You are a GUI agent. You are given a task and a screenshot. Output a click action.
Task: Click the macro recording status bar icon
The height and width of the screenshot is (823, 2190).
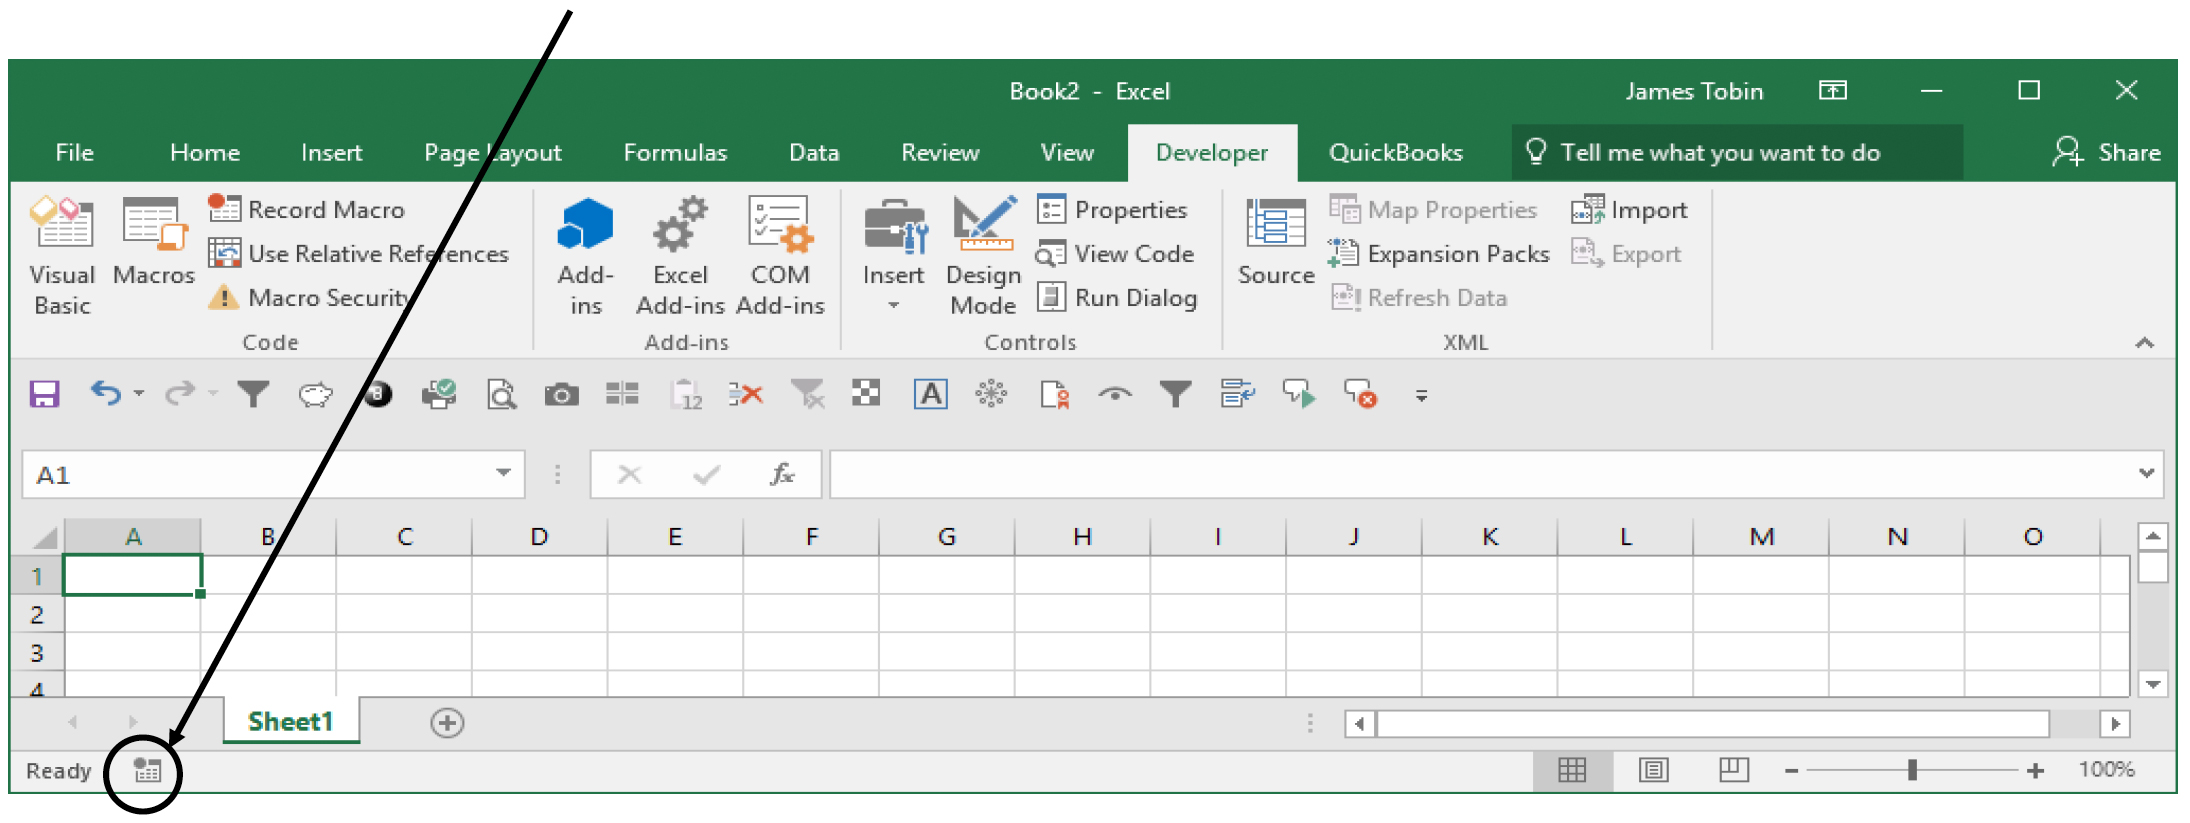pos(147,770)
